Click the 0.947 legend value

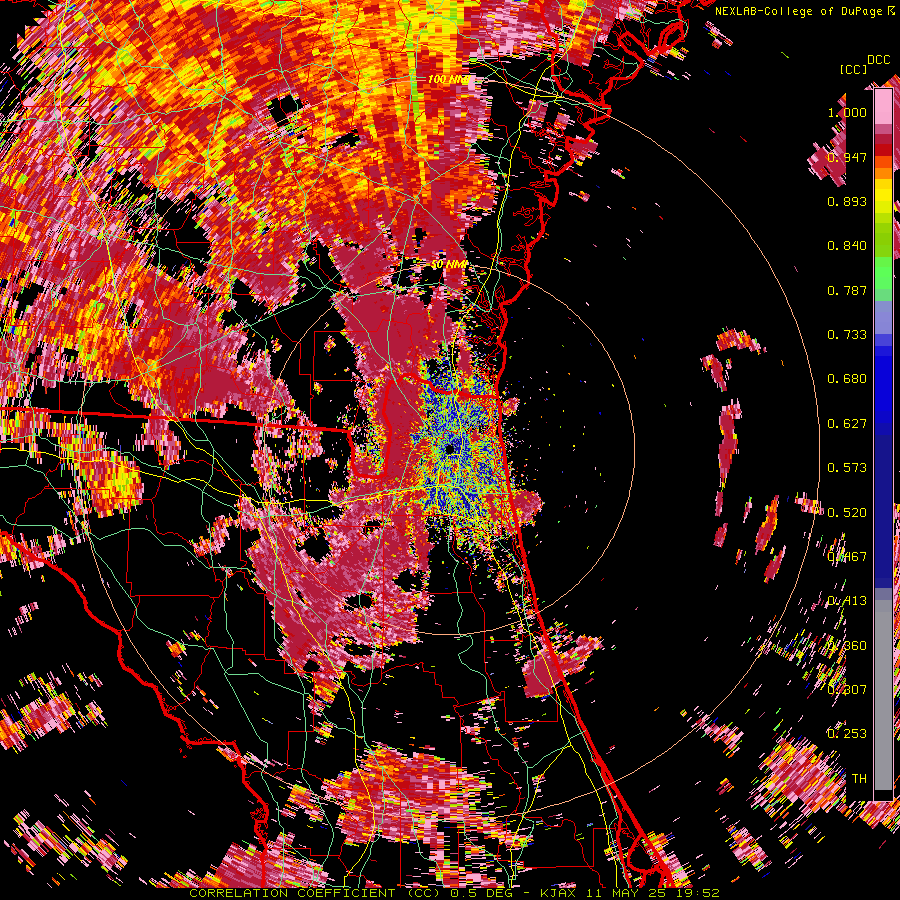(847, 157)
